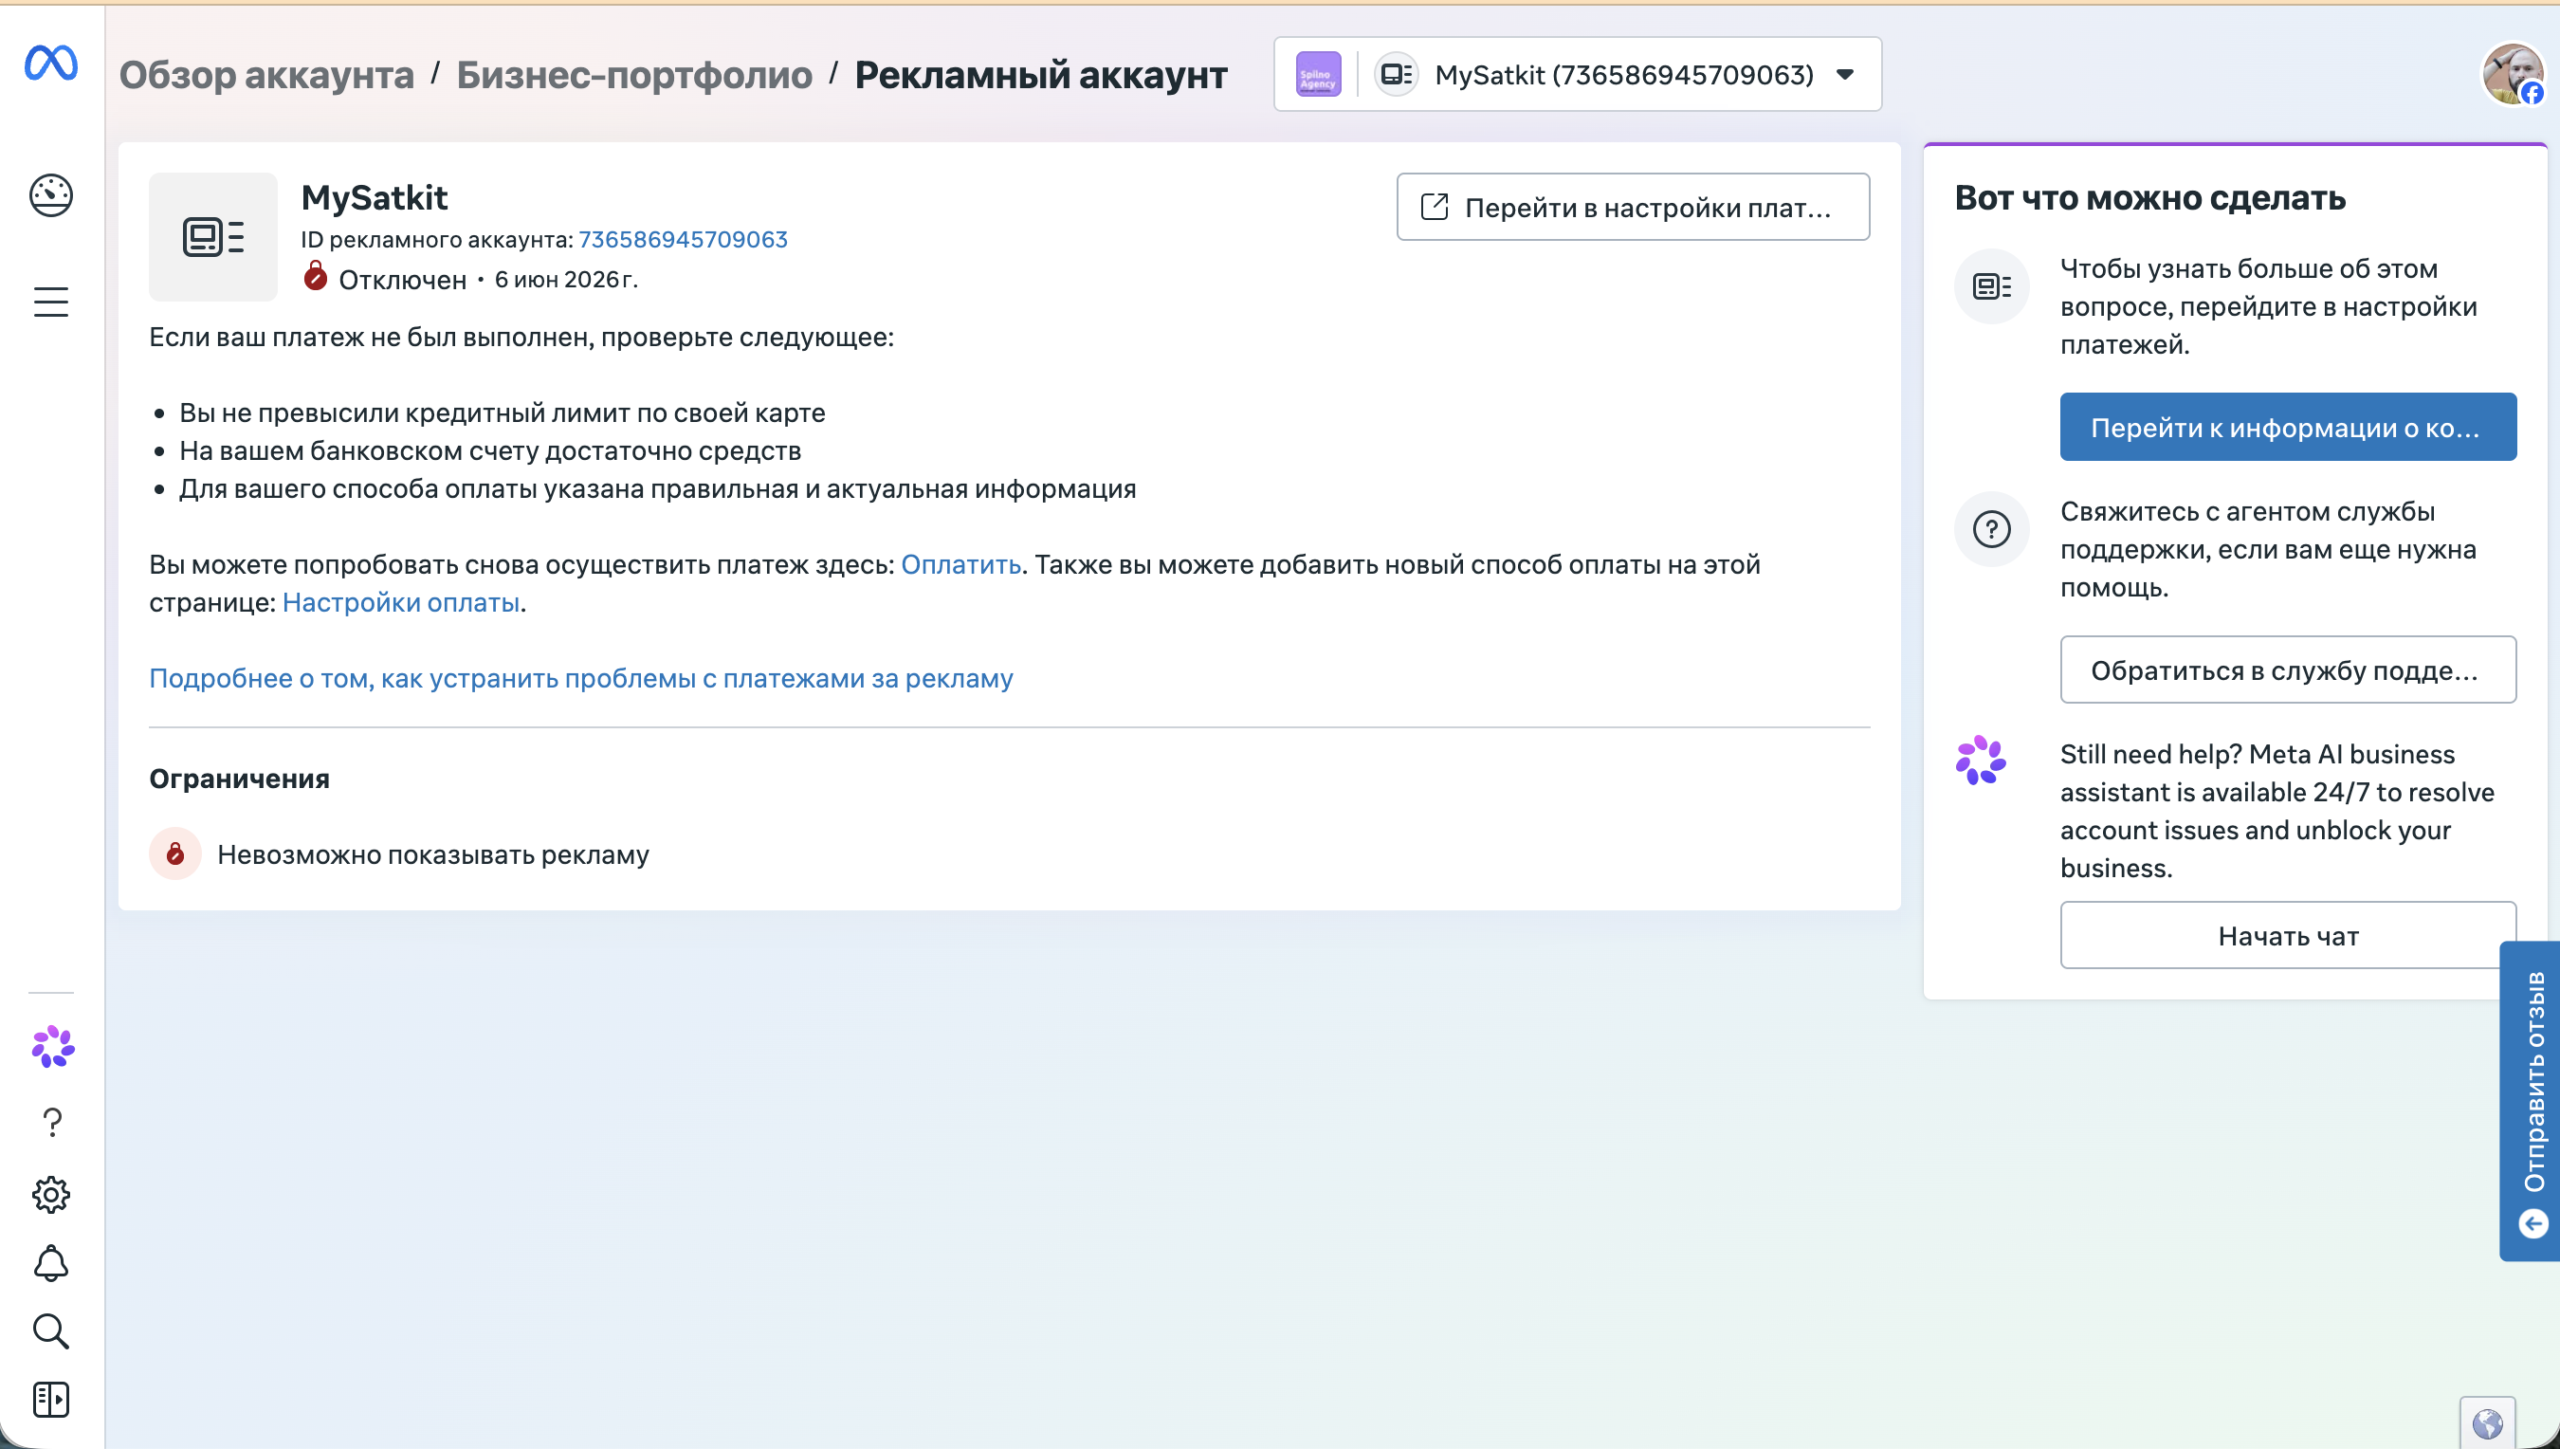Click the red disabled status icon
Image resolution: width=2560 pixels, height=1449 pixels.
pos(315,277)
